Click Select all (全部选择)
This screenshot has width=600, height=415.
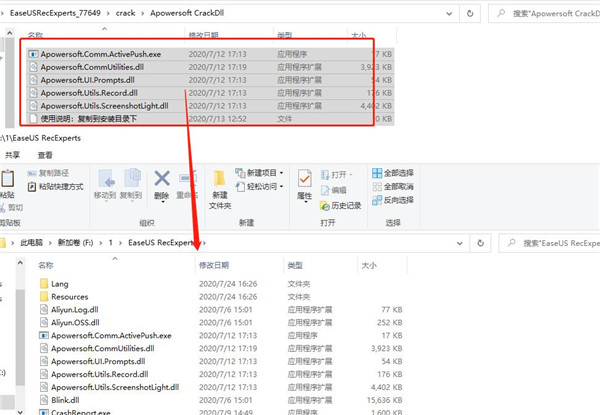click(393, 173)
